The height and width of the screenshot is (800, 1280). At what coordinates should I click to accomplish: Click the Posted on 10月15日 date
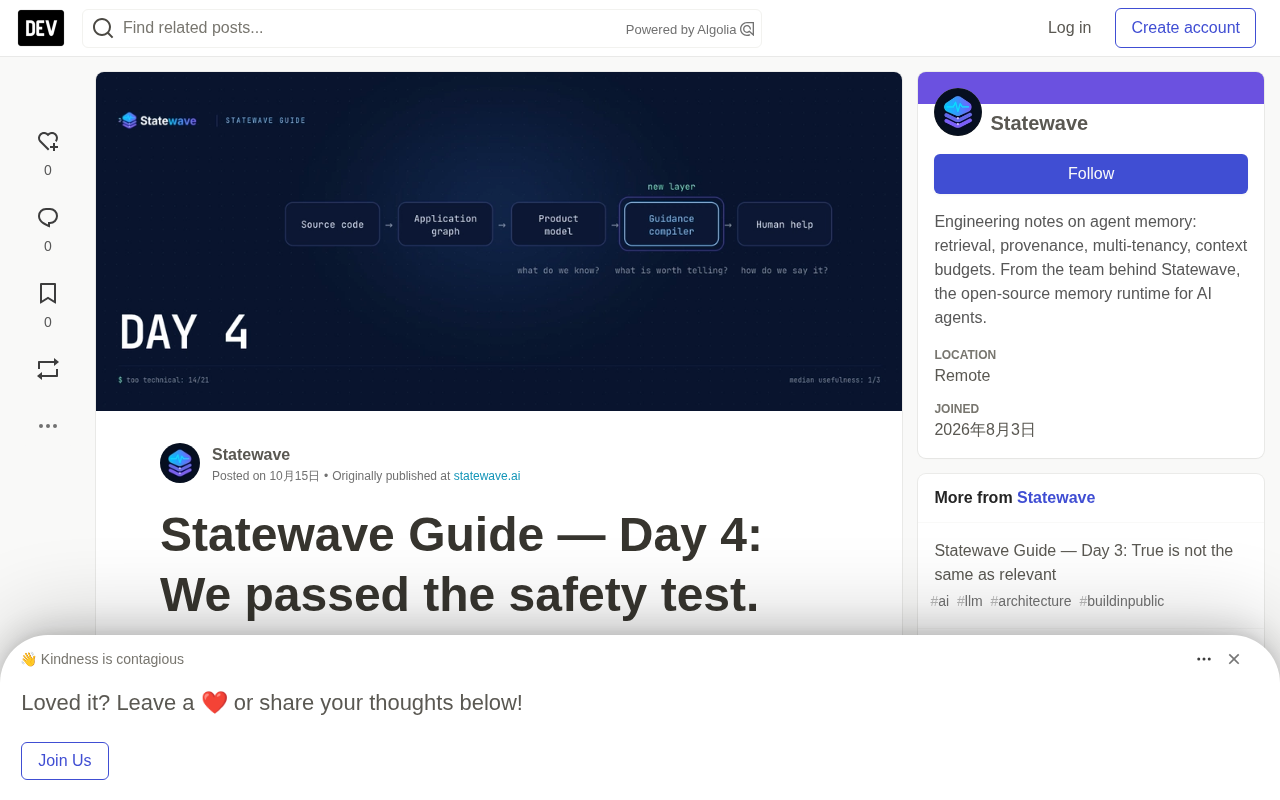pos(266,476)
